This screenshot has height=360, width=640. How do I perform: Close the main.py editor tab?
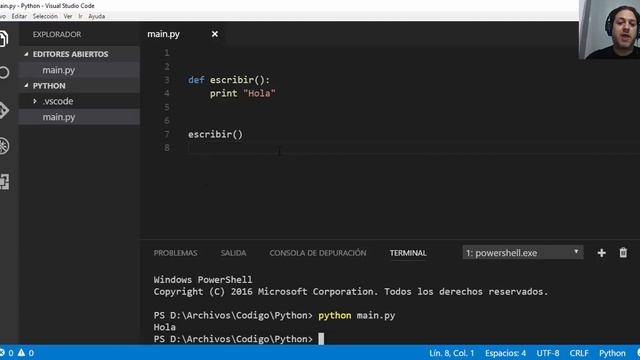click(x=215, y=34)
